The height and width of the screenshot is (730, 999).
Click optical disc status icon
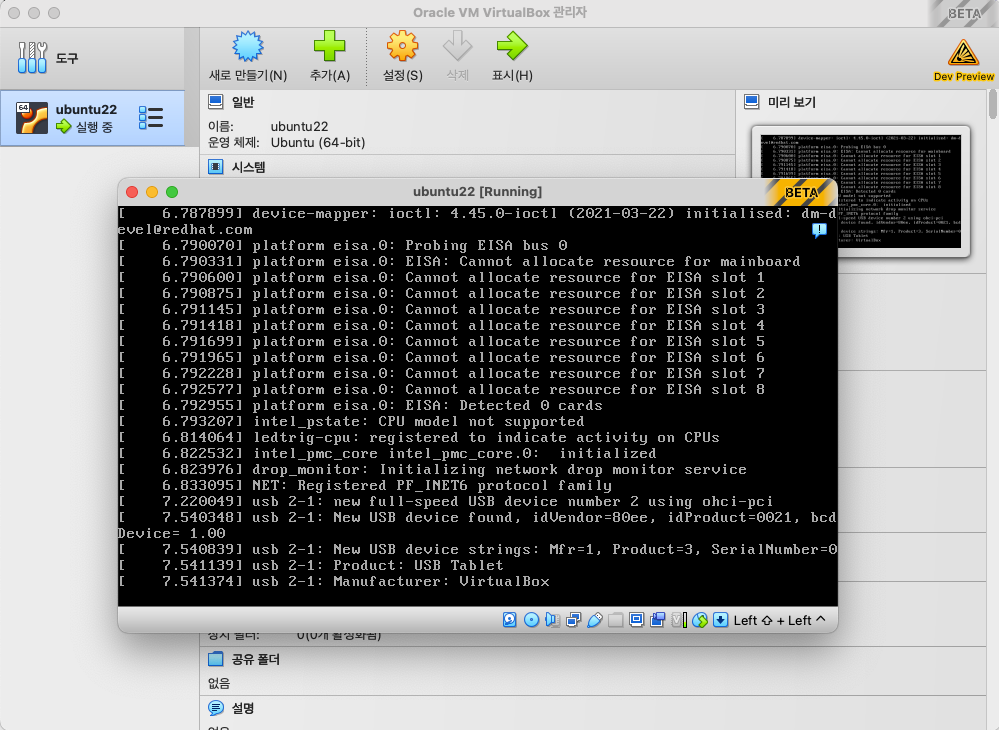[x=531, y=620]
